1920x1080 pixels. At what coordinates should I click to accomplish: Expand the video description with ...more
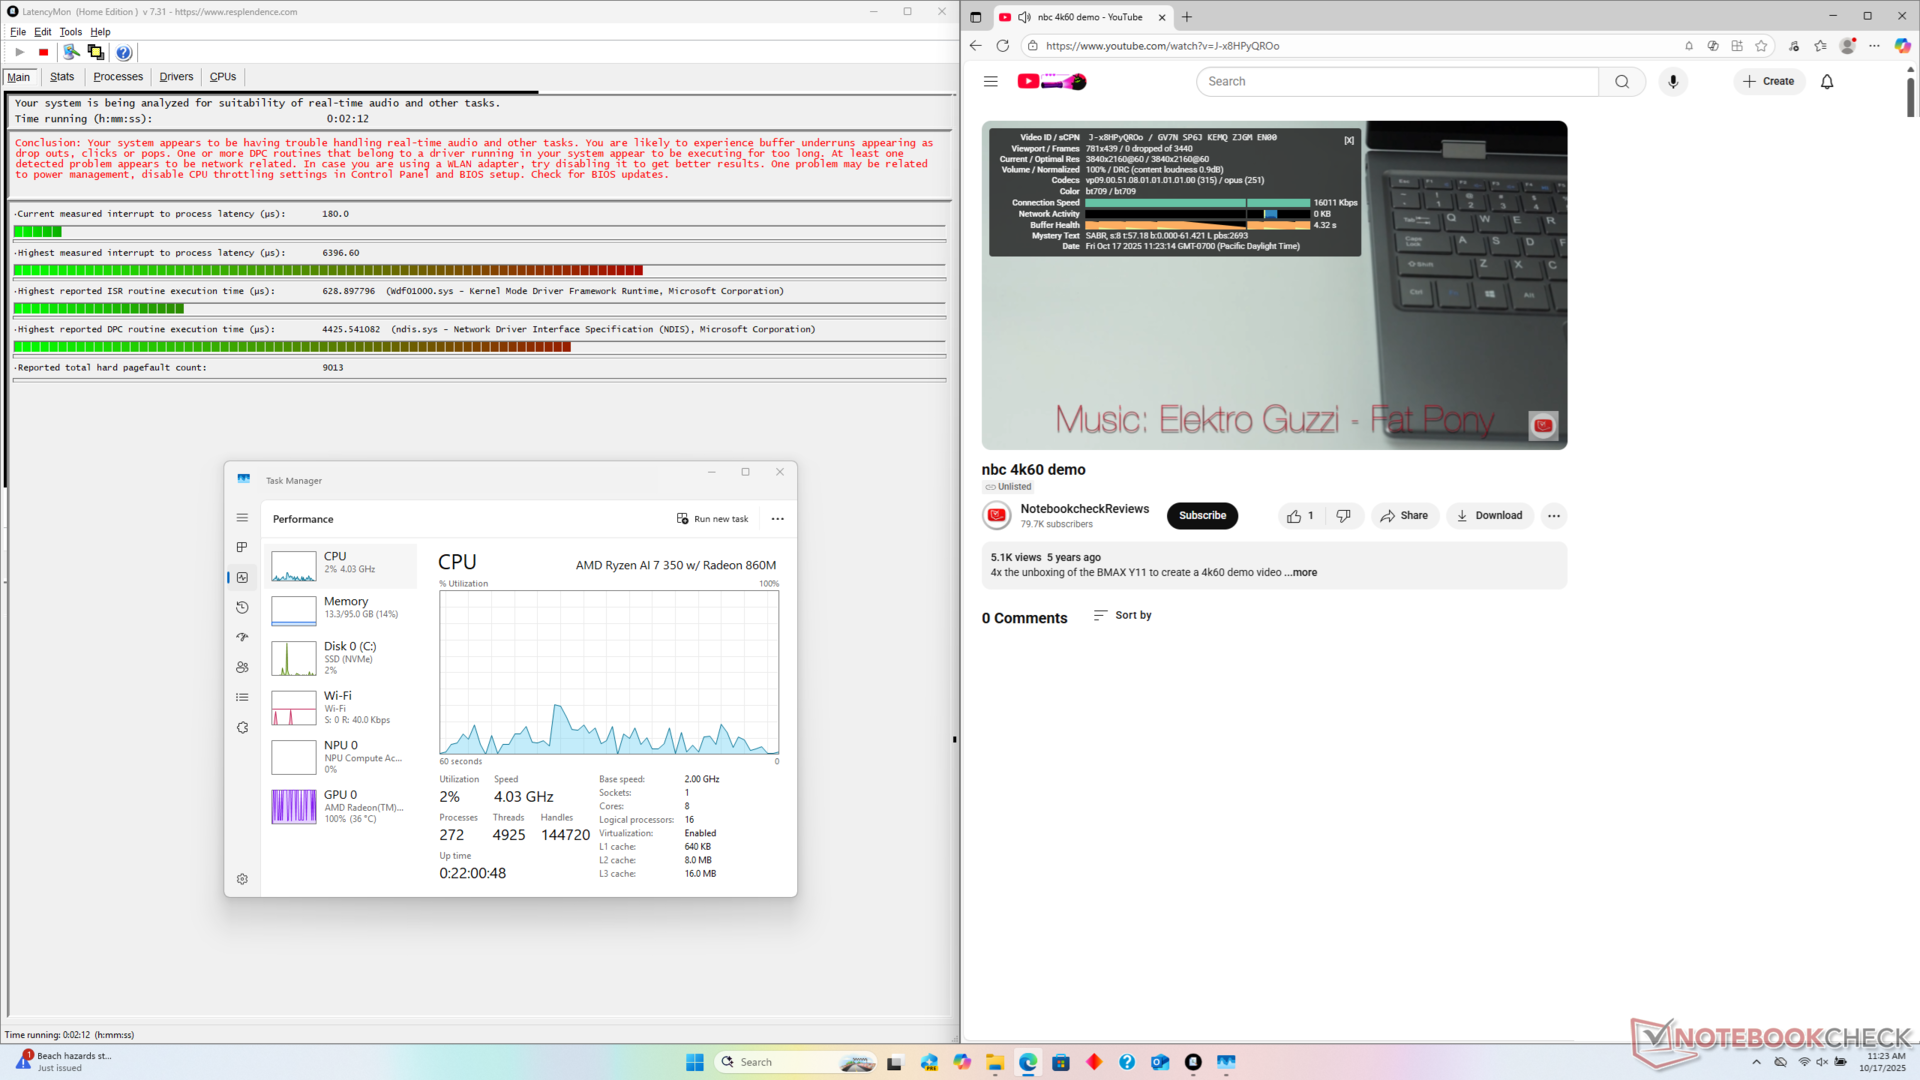(x=1302, y=573)
